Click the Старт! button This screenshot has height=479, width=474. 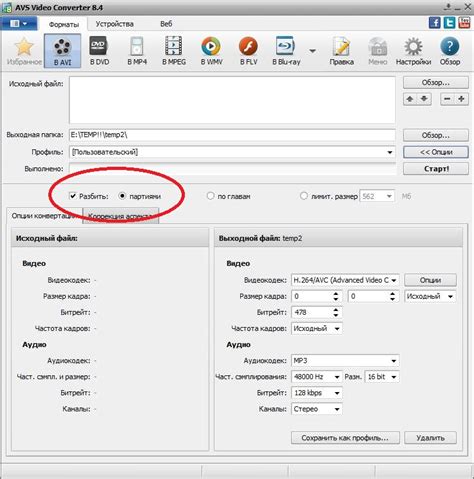tap(436, 169)
